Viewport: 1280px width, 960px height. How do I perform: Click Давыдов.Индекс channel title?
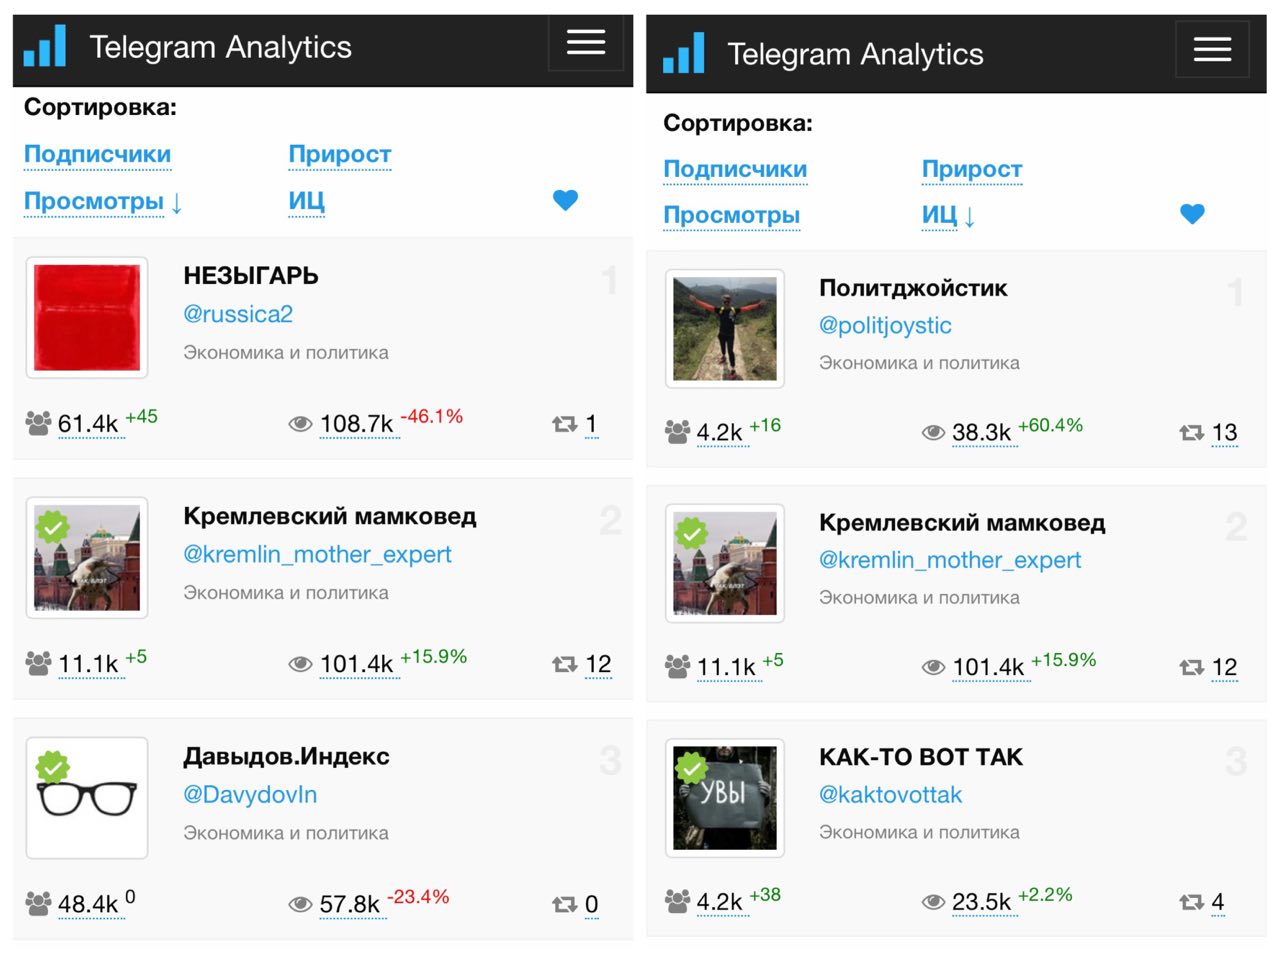[x=286, y=757]
